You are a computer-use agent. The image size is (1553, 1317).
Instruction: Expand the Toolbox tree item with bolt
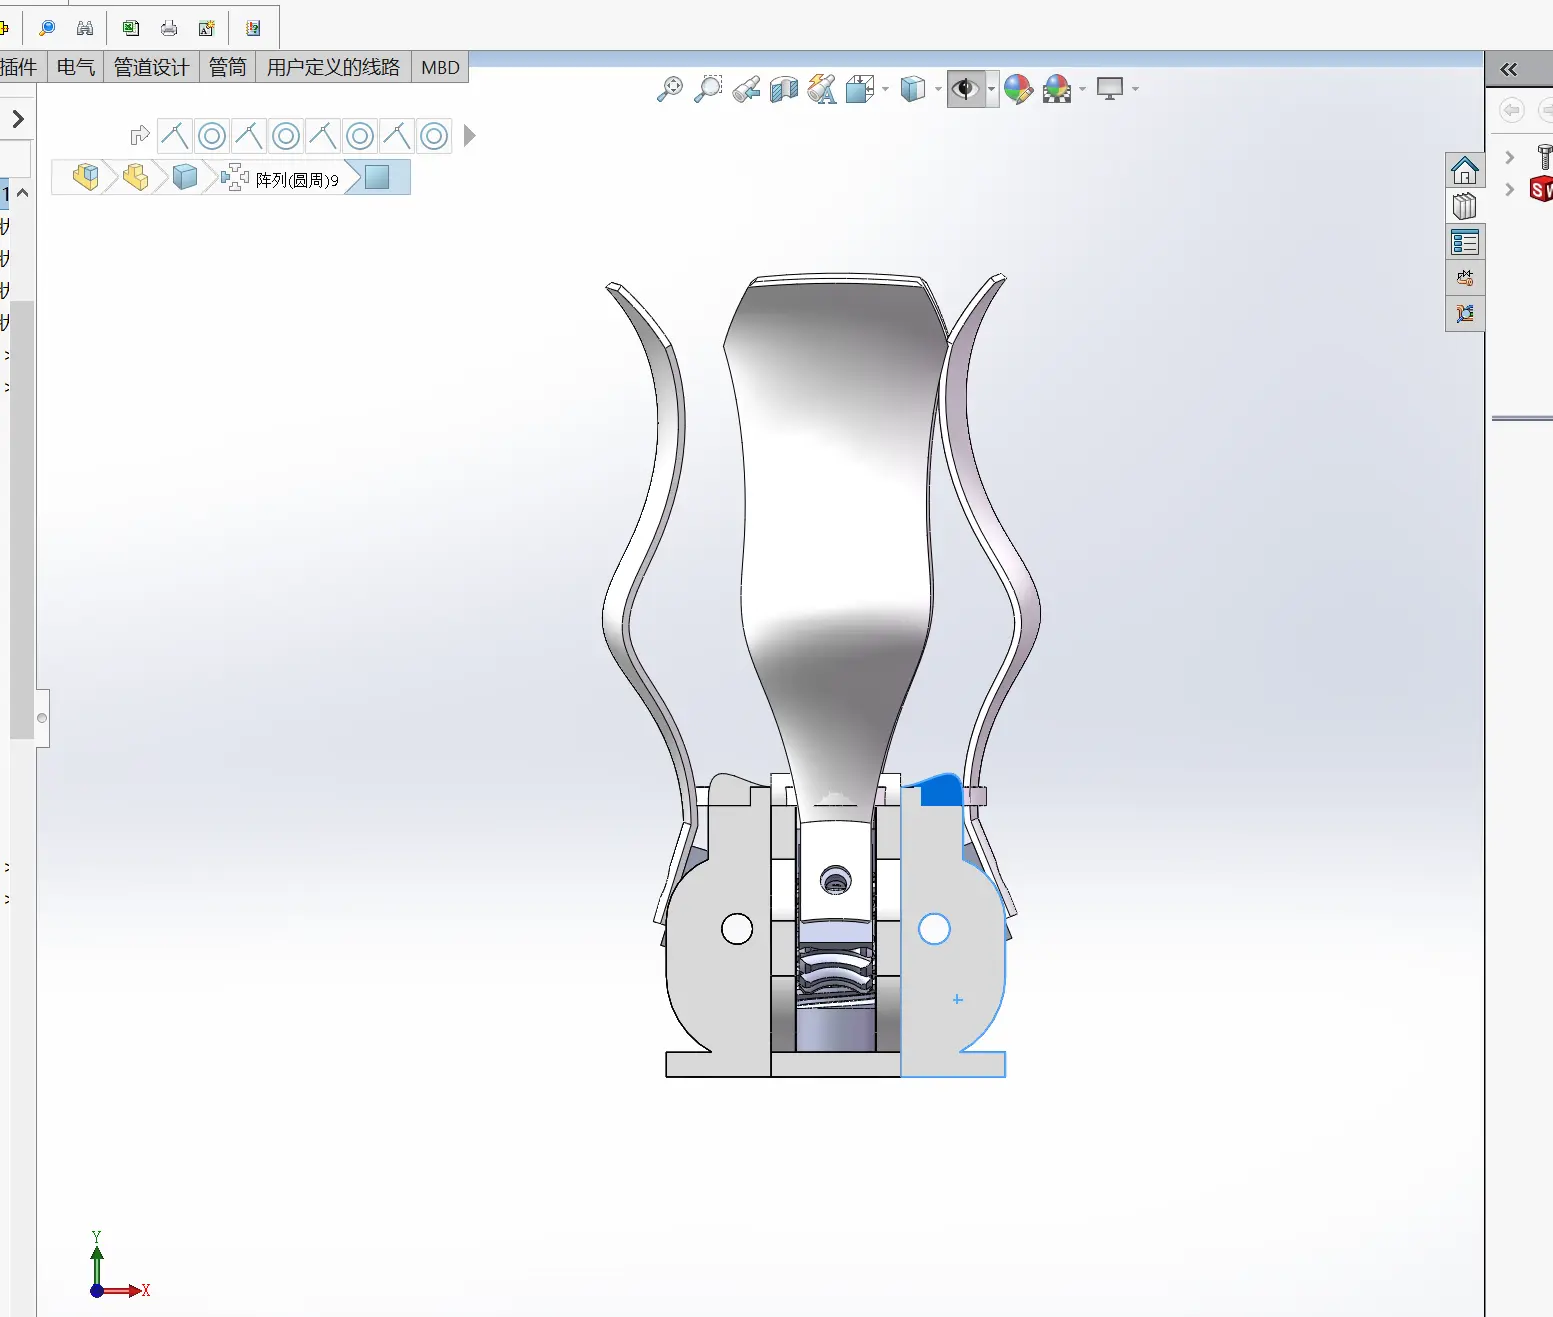point(1510,158)
